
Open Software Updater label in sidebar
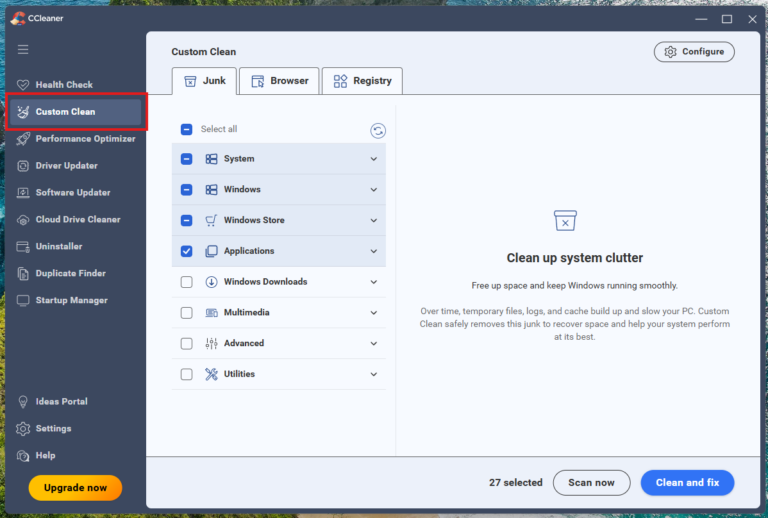[73, 192]
